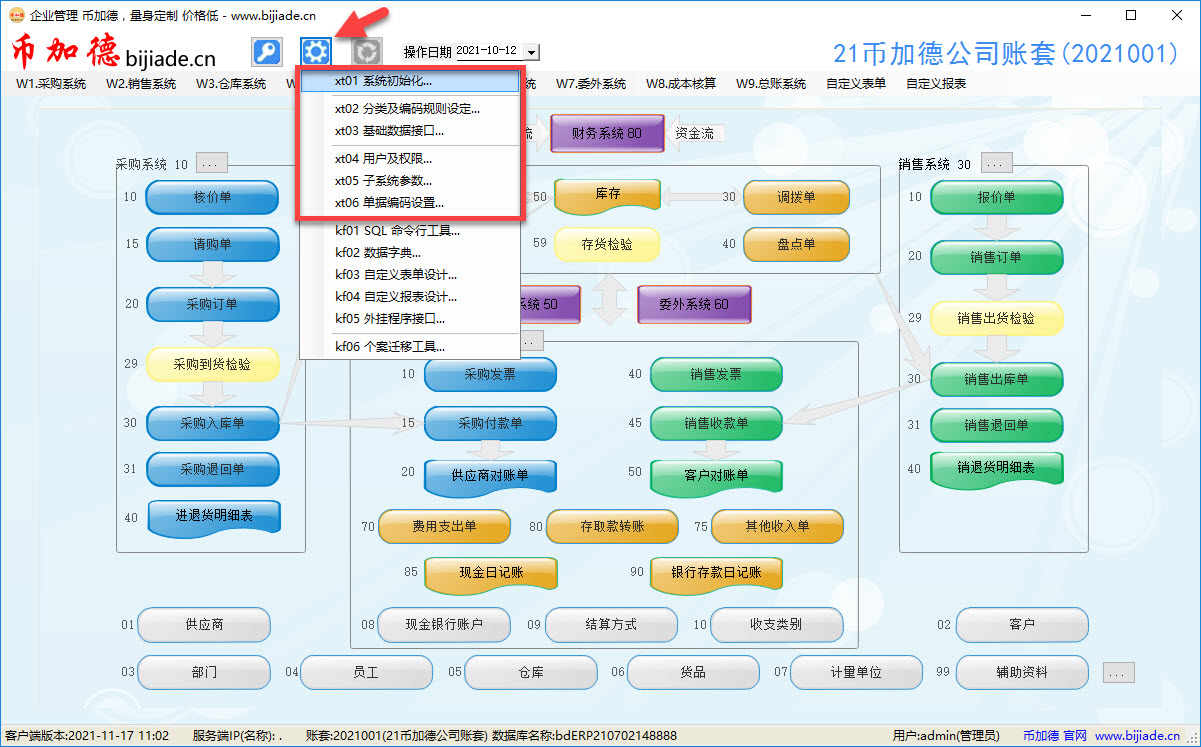The image size is (1201, 747).
Task: Visit the www.bijiade.cn link in status bar
Action: (x=1138, y=736)
